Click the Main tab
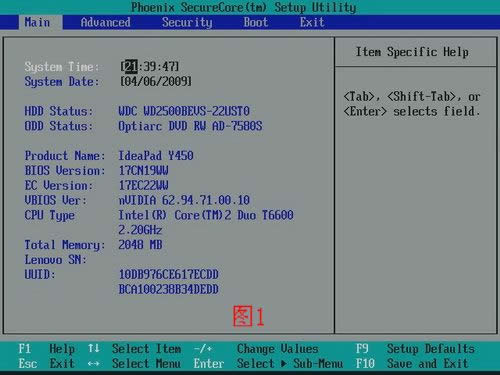The width and height of the screenshot is (500, 375). 37,22
